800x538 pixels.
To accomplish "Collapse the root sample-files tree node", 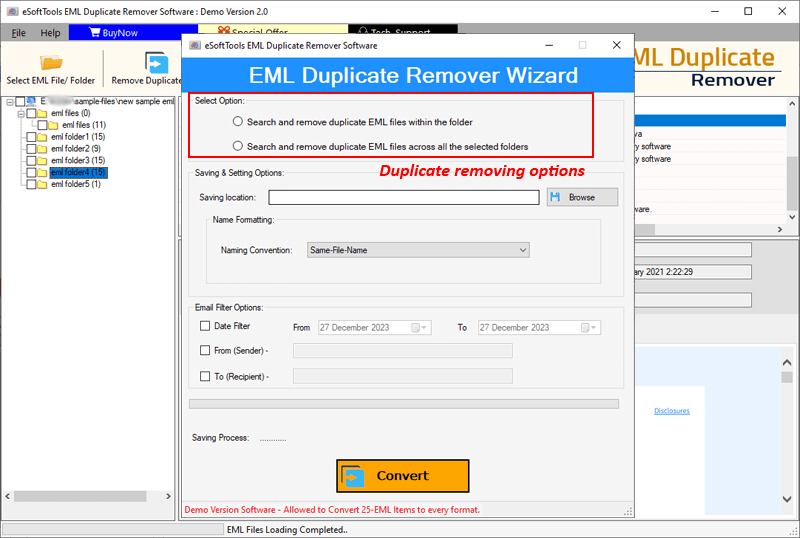I will tap(10, 102).
